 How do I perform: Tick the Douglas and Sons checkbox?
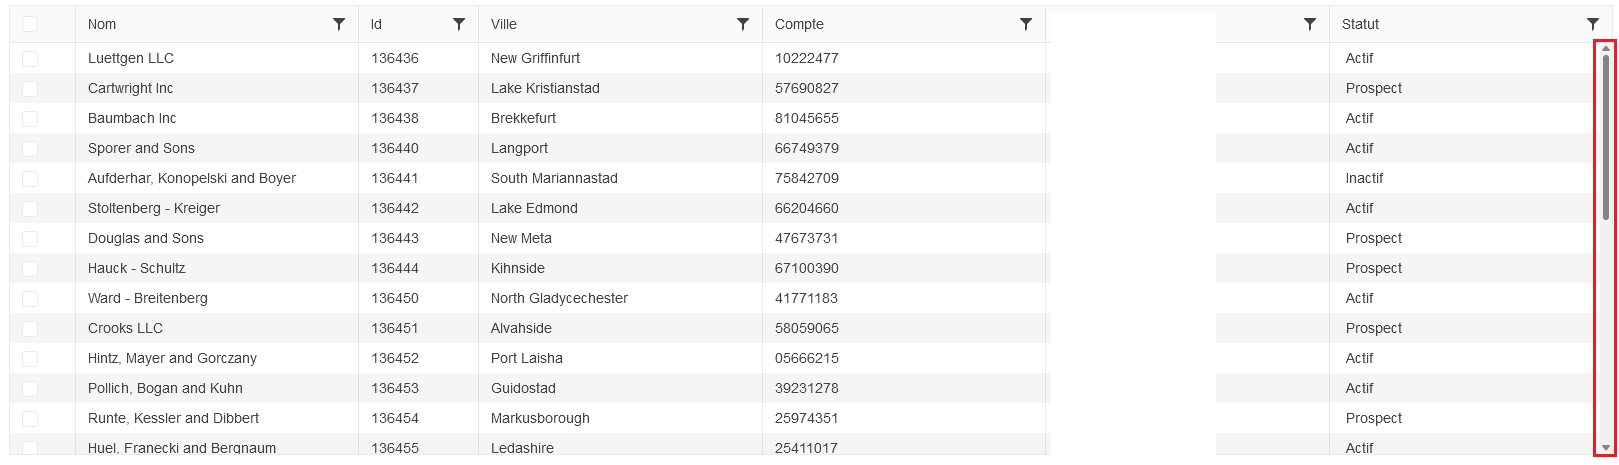tap(30, 239)
